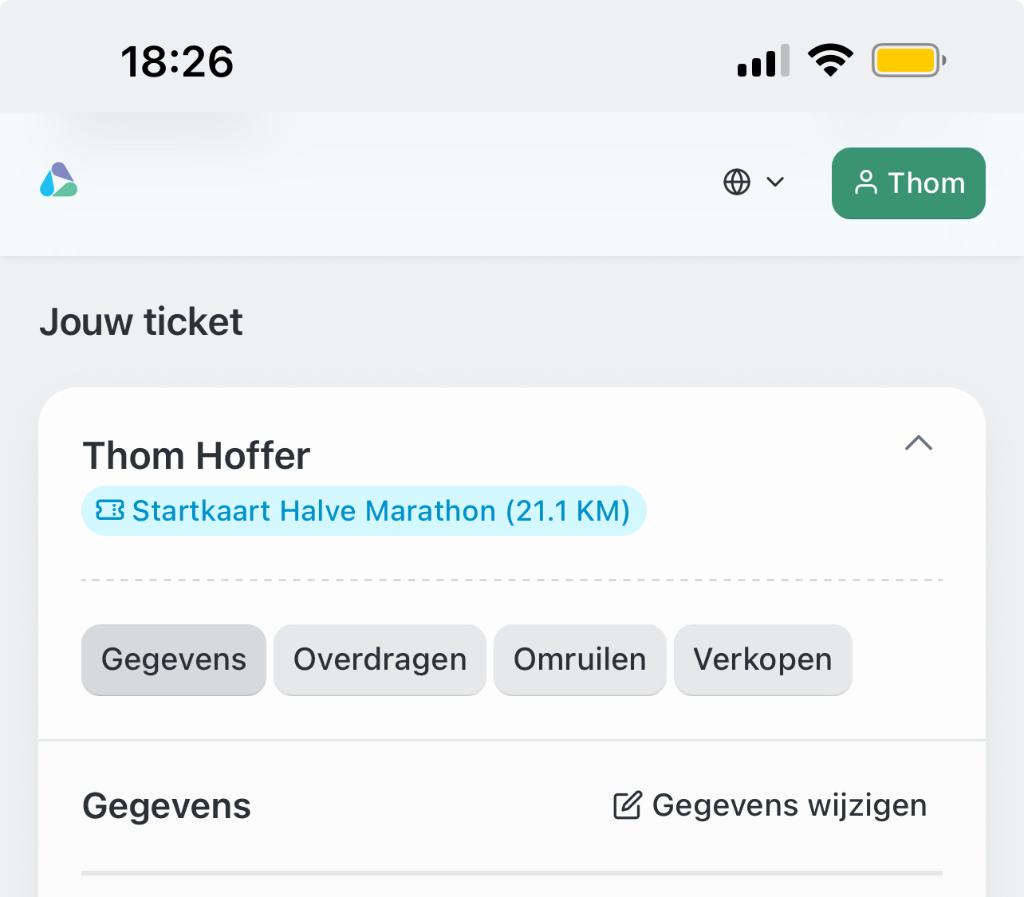Expand the Thom account menu
This screenshot has width=1024, height=897.
908,183
